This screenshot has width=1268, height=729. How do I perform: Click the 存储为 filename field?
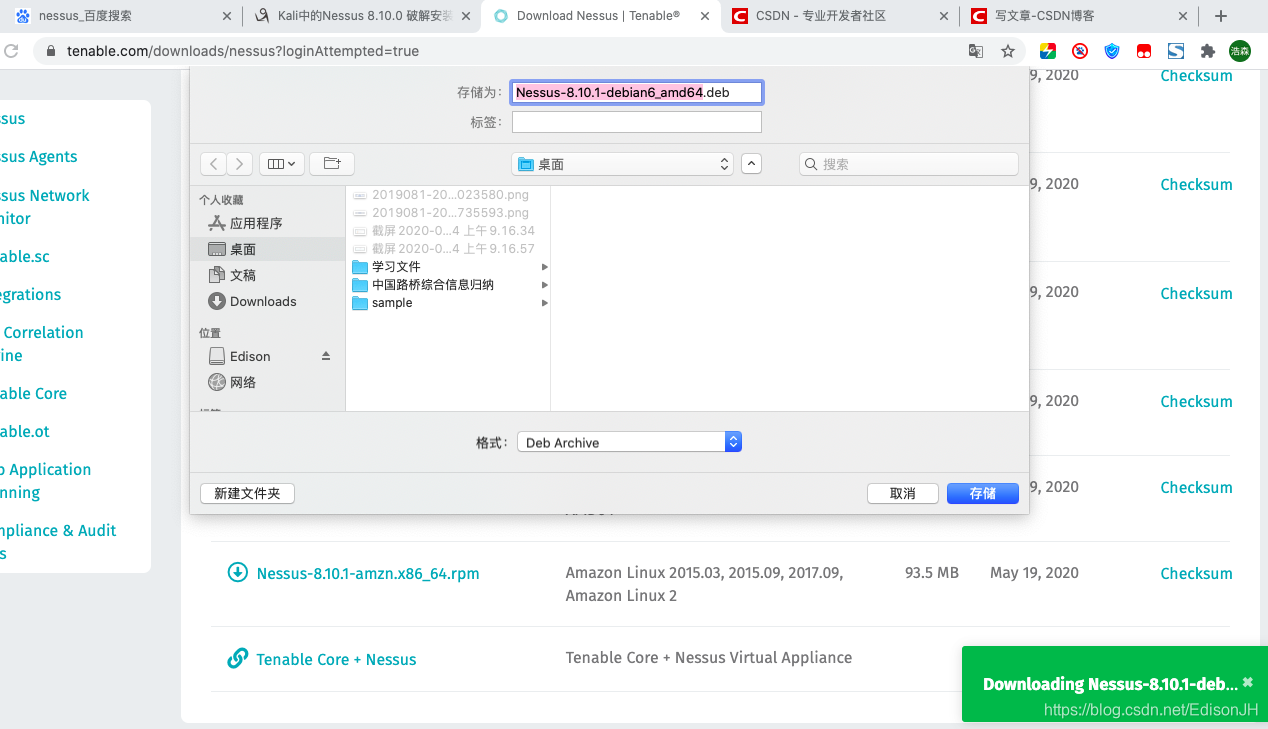tap(637, 92)
